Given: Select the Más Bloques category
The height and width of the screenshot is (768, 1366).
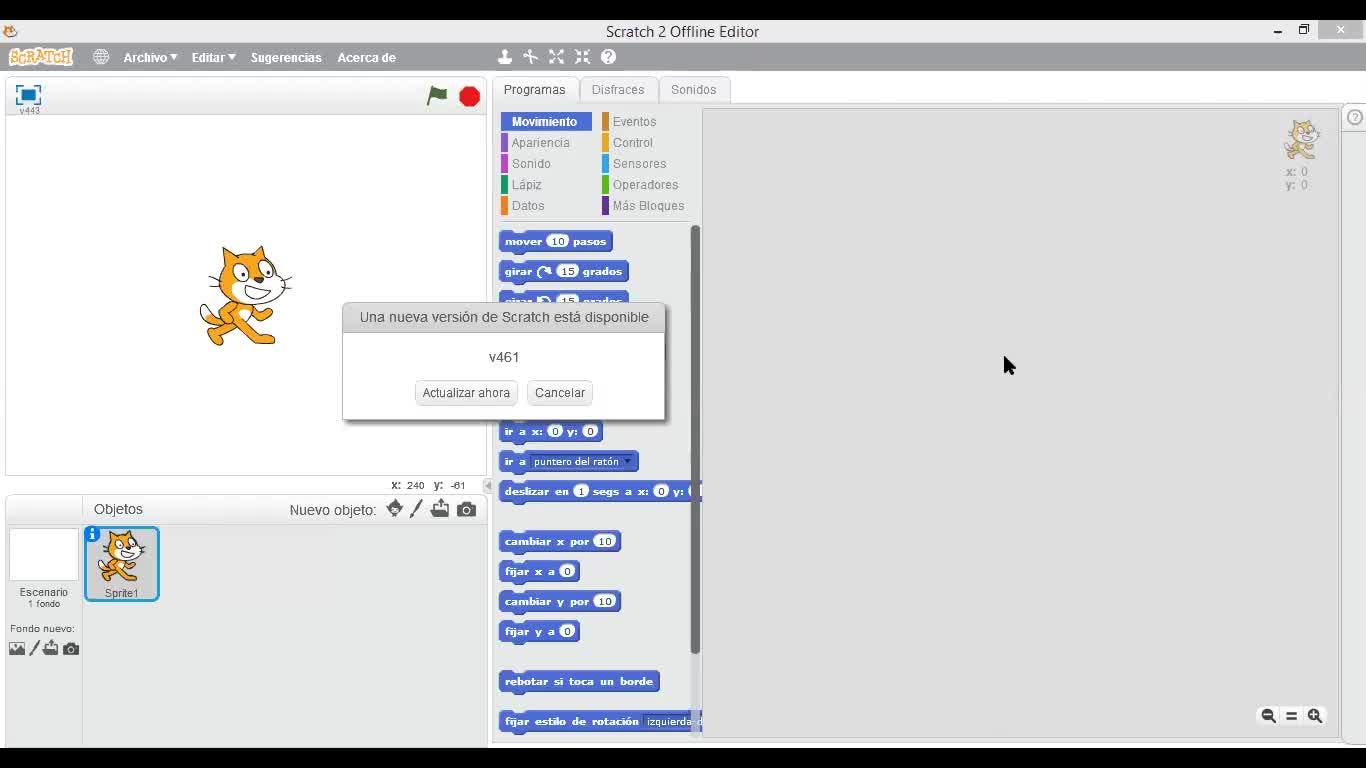Looking at the screenshot, I should (x=646, y=205).
